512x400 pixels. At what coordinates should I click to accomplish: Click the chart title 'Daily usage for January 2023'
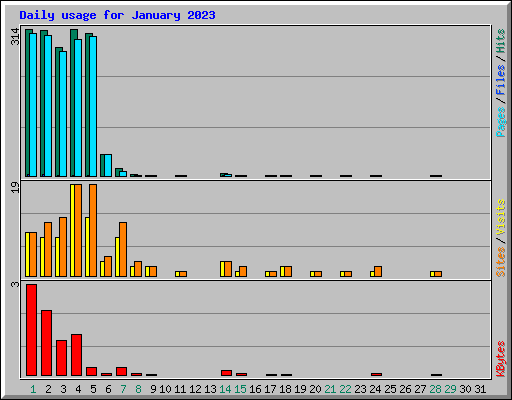point(117,15)
